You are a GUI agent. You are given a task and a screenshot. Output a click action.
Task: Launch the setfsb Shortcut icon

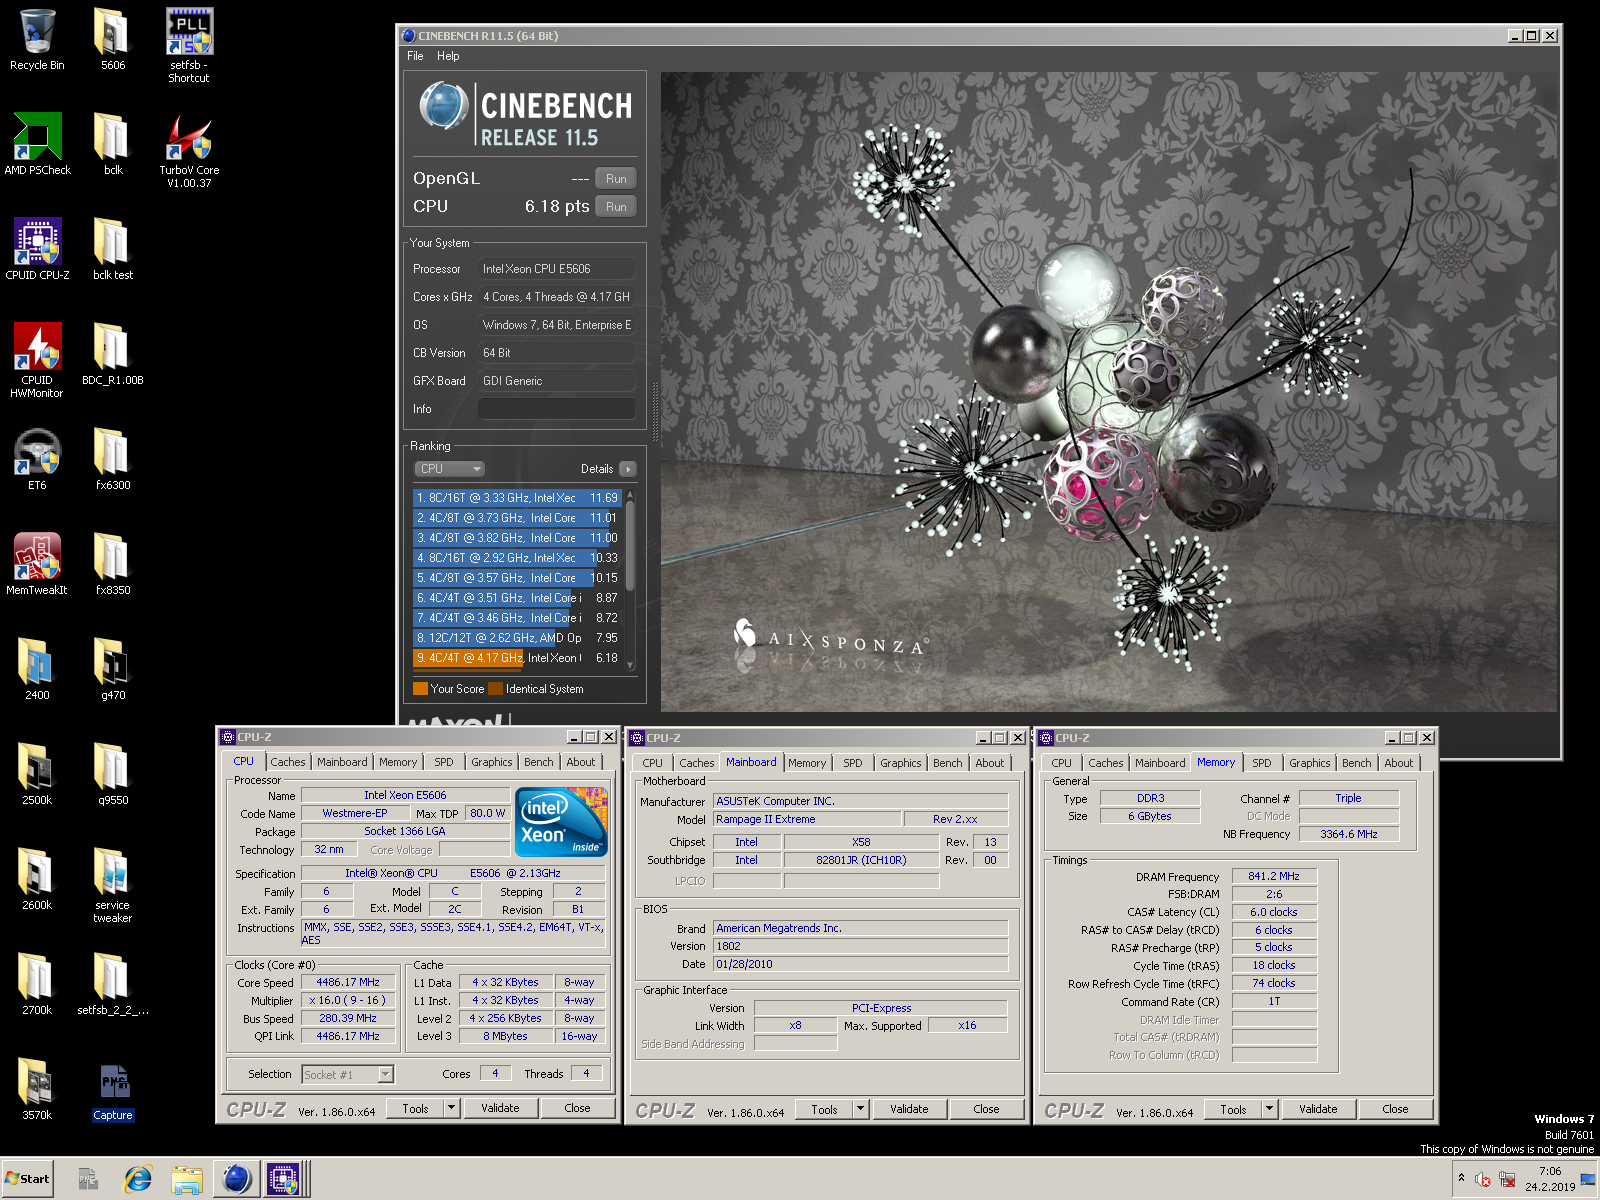tap(189, 45)
